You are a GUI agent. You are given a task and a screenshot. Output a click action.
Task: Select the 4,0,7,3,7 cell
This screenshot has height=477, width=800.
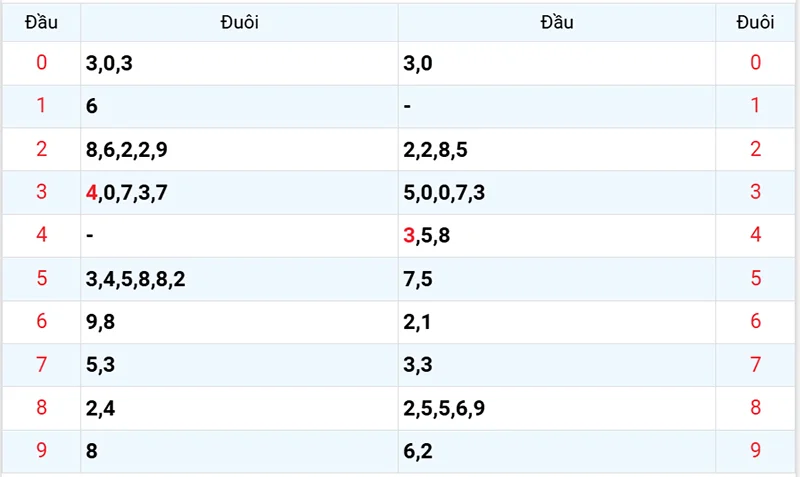click(126, 193)
